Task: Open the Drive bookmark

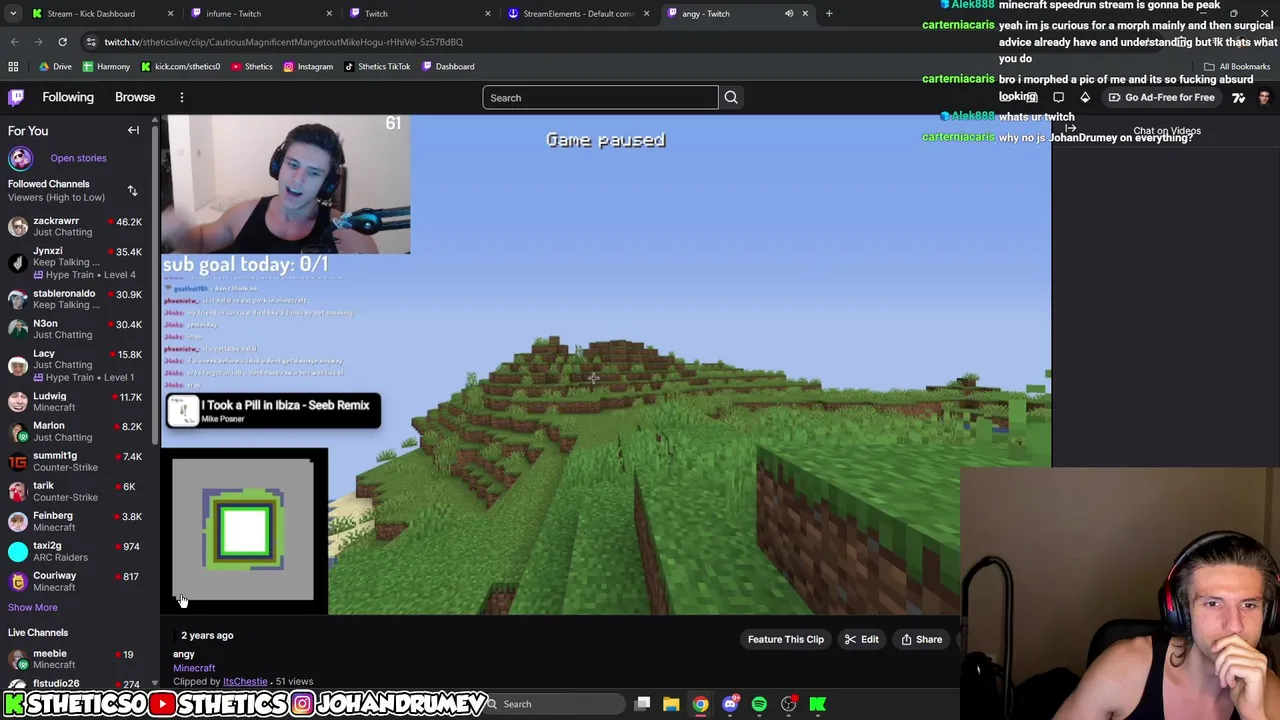Action: (x=55, y=66)
